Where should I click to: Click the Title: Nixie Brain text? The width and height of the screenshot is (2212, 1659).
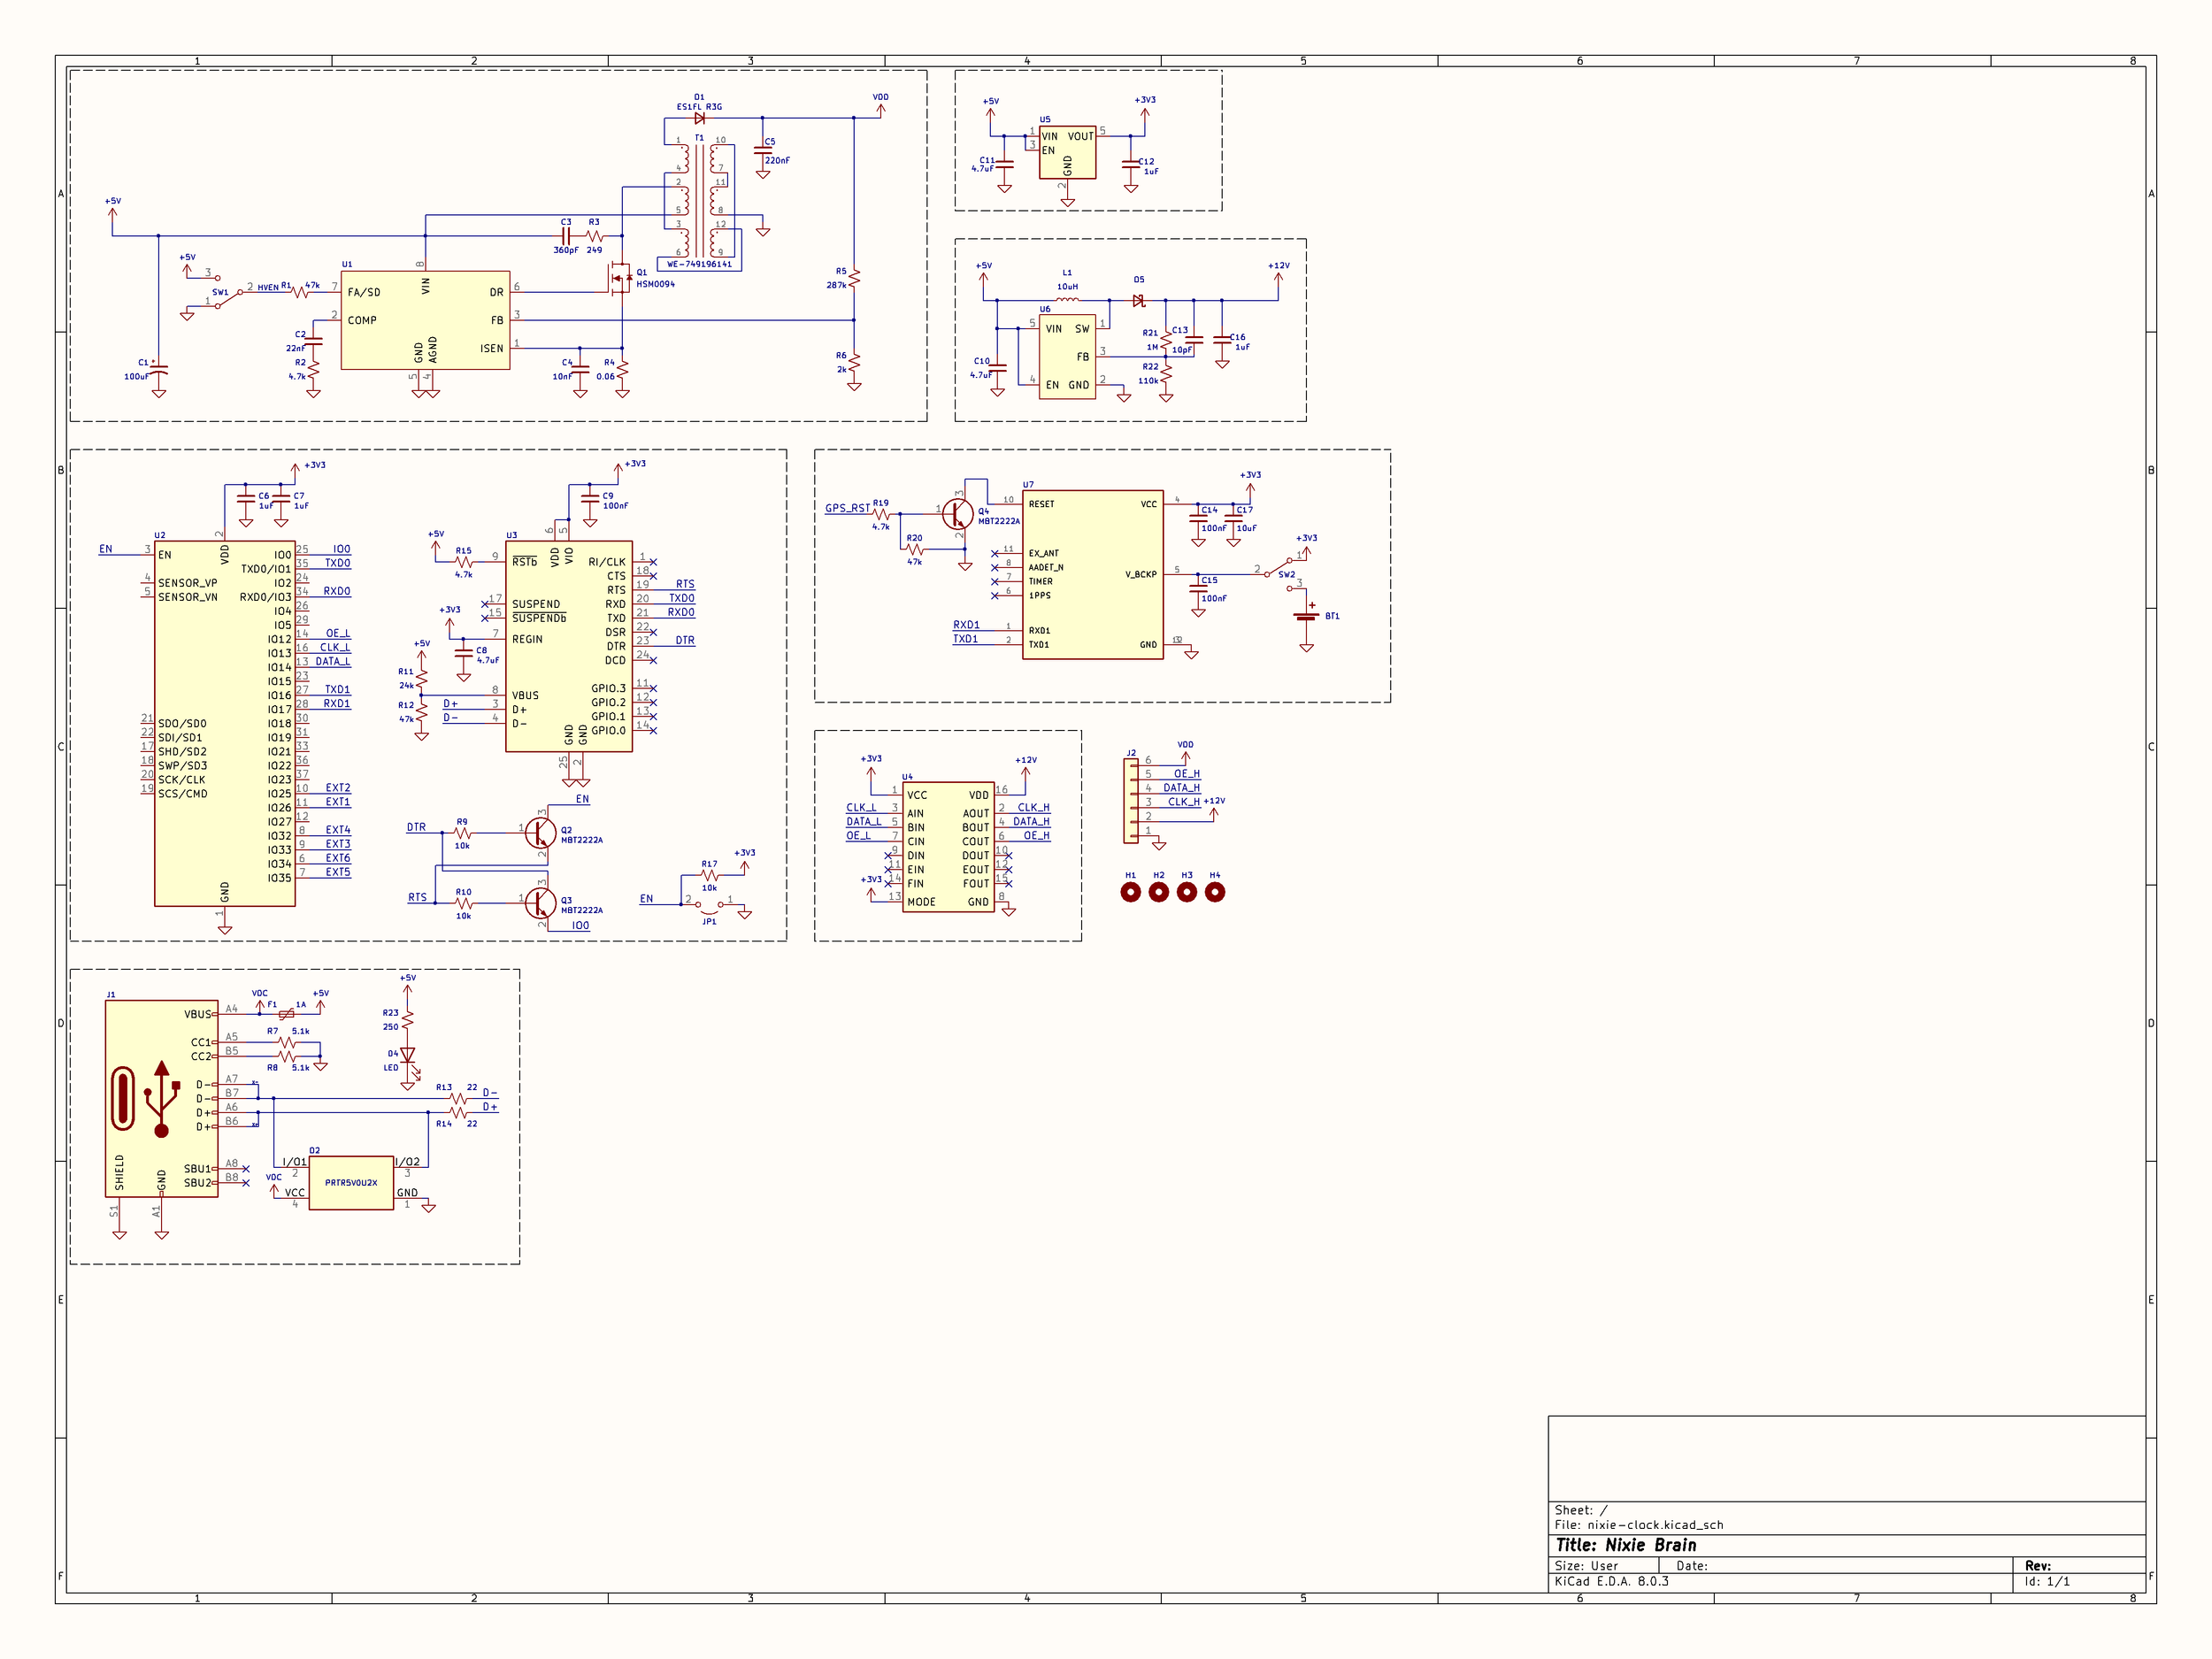[x=1625, y=1545]
